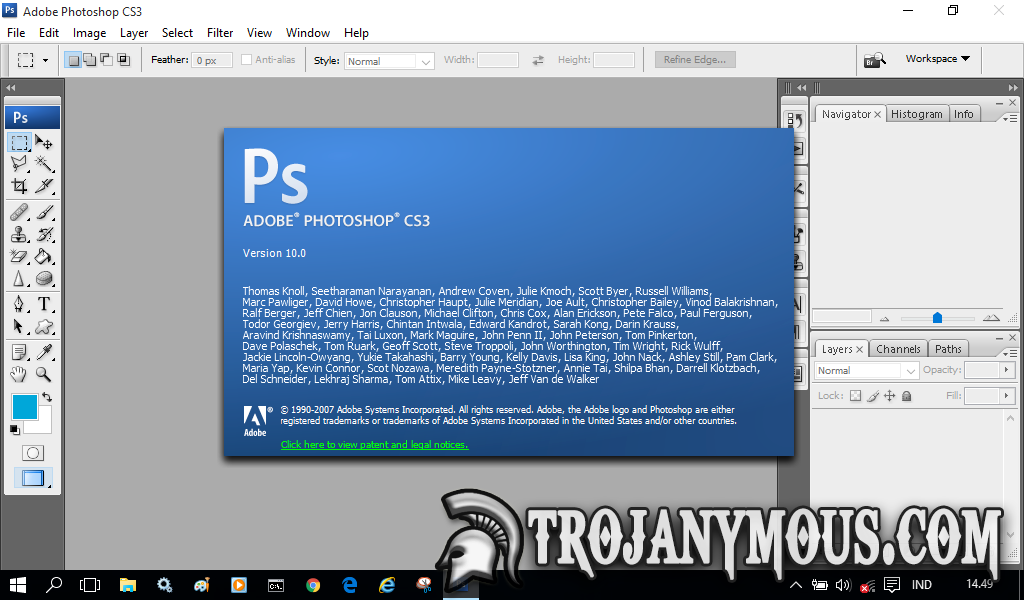Select the Hand tool
Screen dimensions: 1024x600
(x=19, y=374)
